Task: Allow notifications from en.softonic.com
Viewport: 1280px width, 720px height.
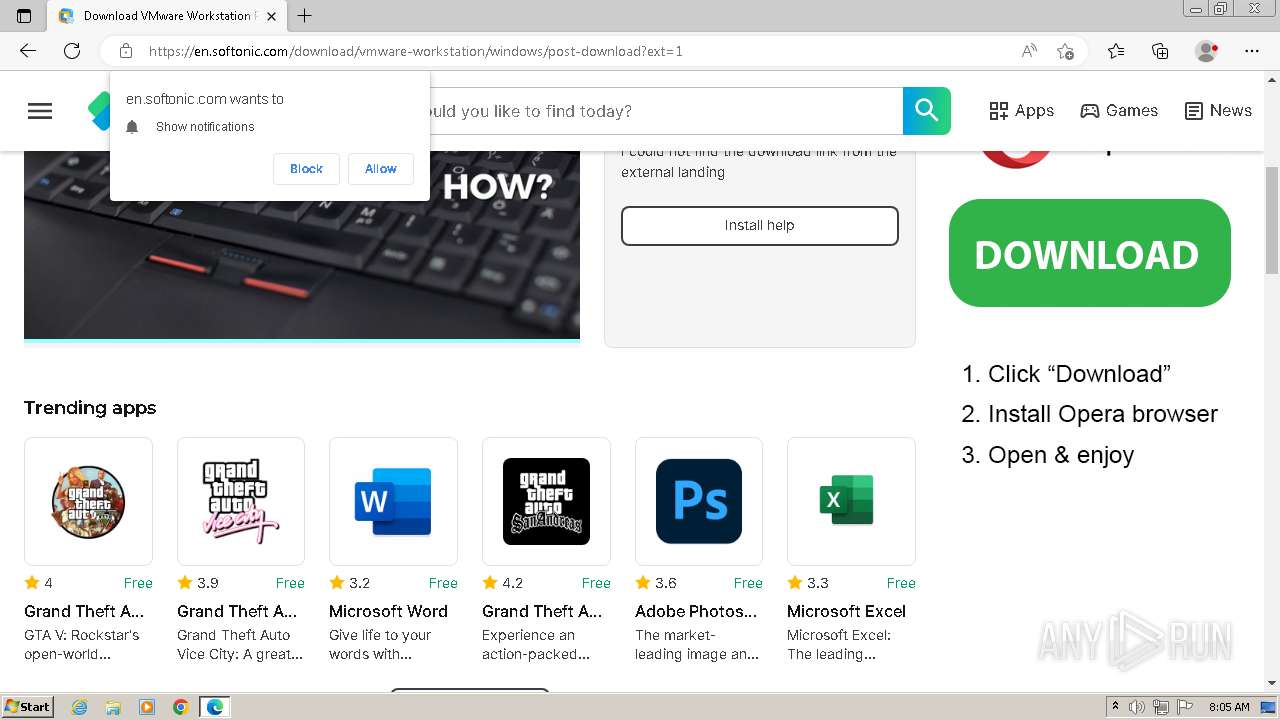Action: tap(380, 169)
